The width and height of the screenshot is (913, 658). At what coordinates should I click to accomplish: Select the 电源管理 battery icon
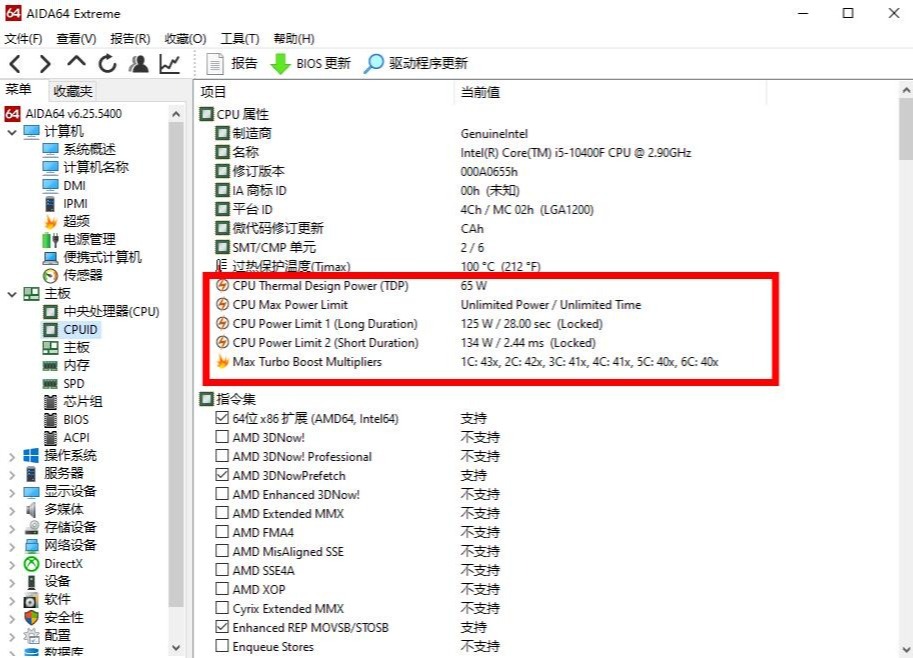[x=51, y=239]
